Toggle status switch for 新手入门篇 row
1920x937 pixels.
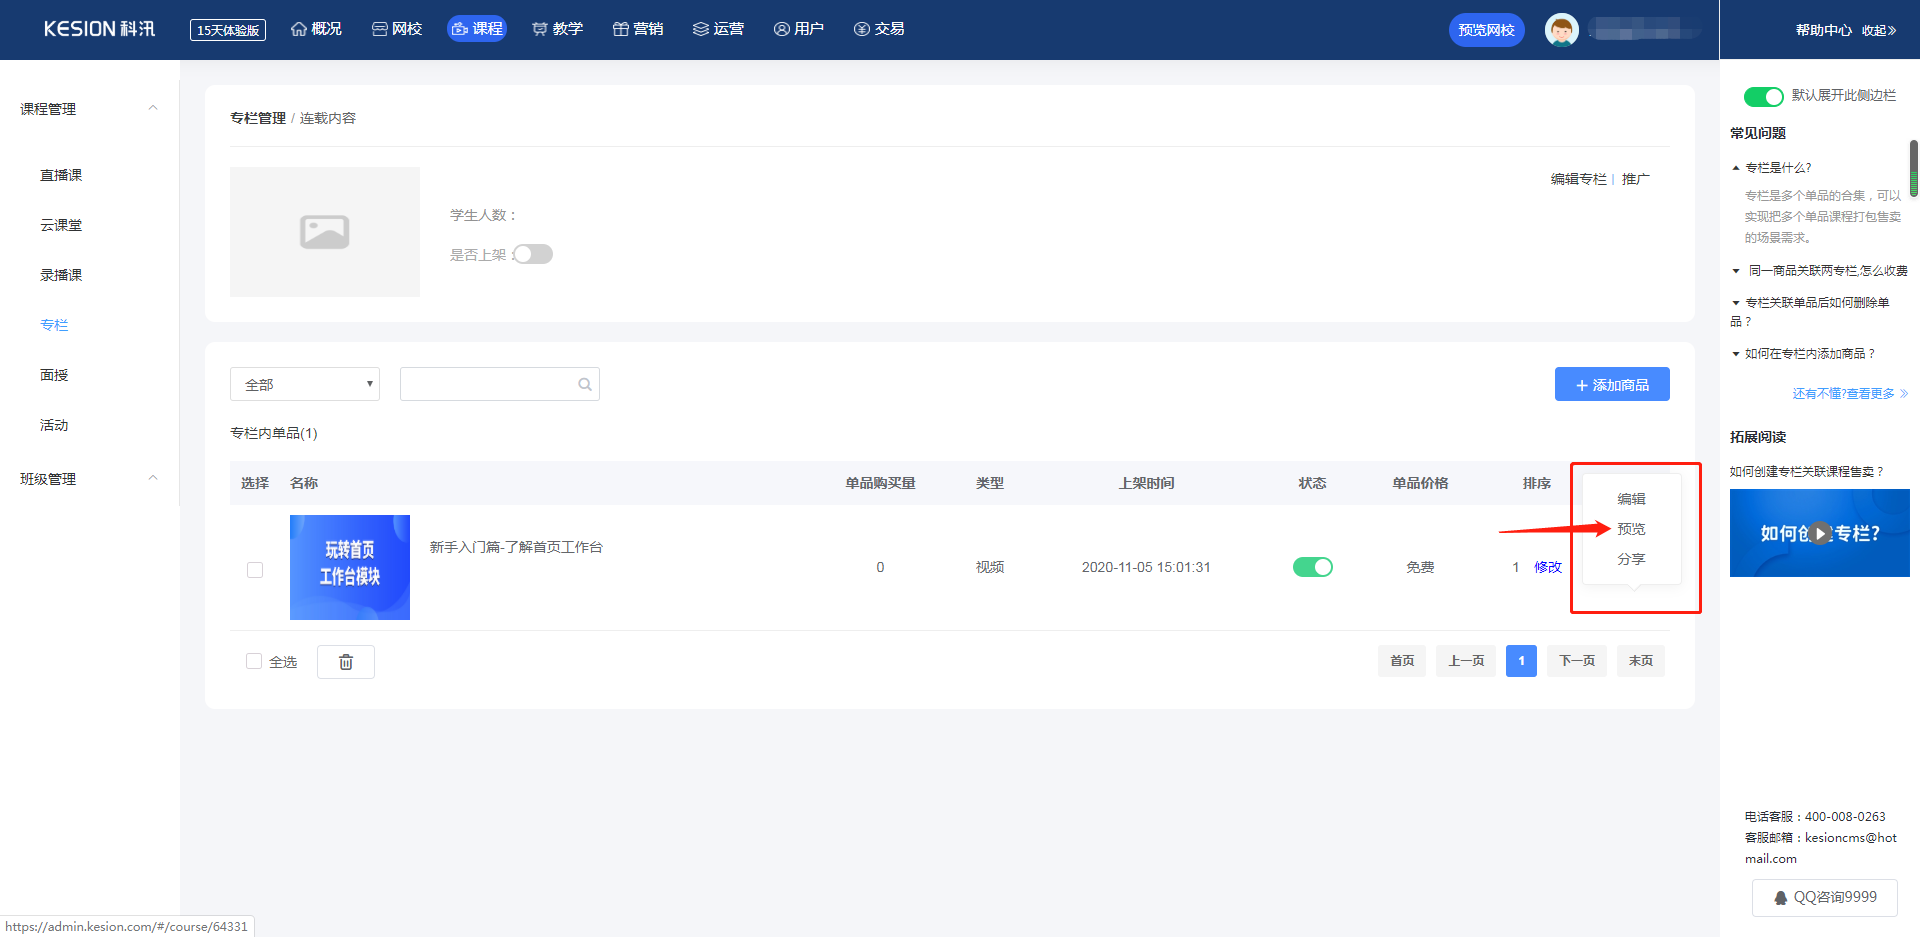pyautogui.click(x=1313, y=567)
